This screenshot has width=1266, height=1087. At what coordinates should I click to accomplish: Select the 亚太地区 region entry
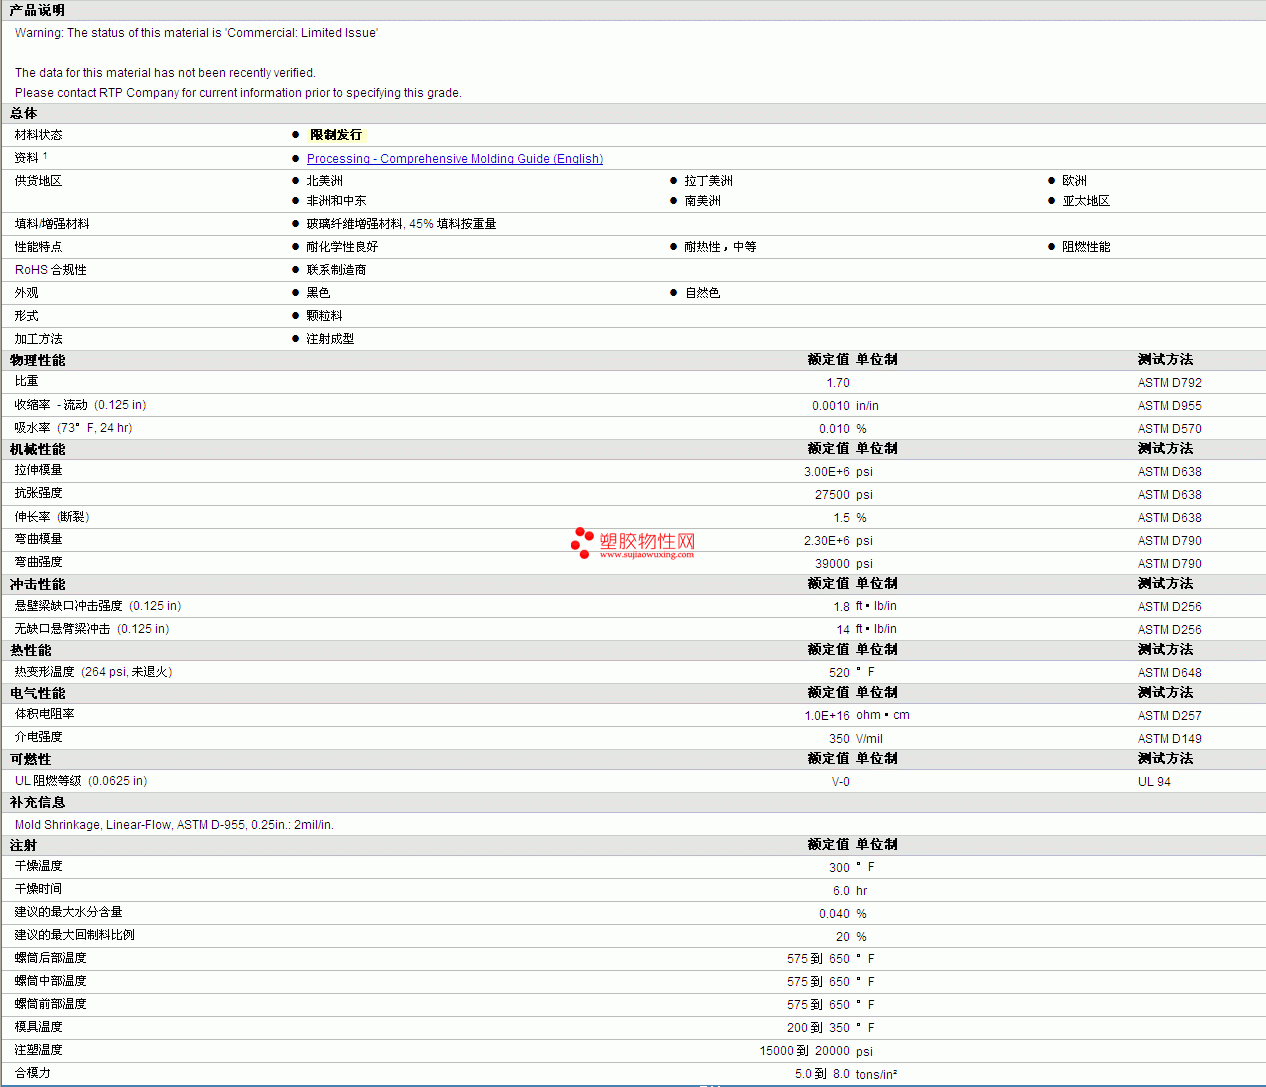[x=1086, y=201]
